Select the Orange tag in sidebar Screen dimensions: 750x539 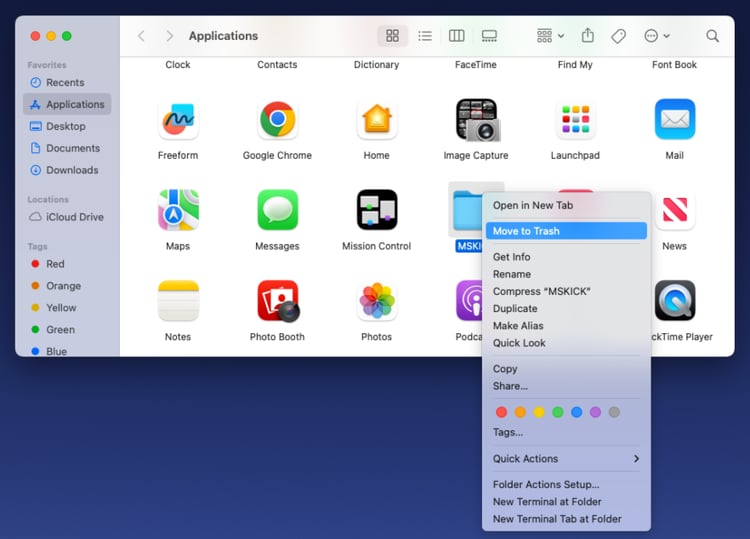67,286
